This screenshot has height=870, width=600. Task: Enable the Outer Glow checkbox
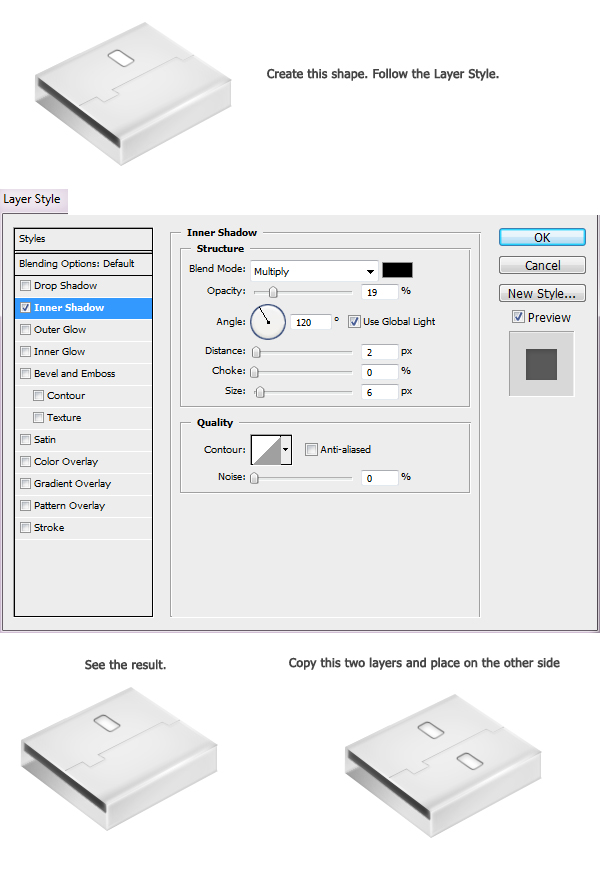click(25, 330)
